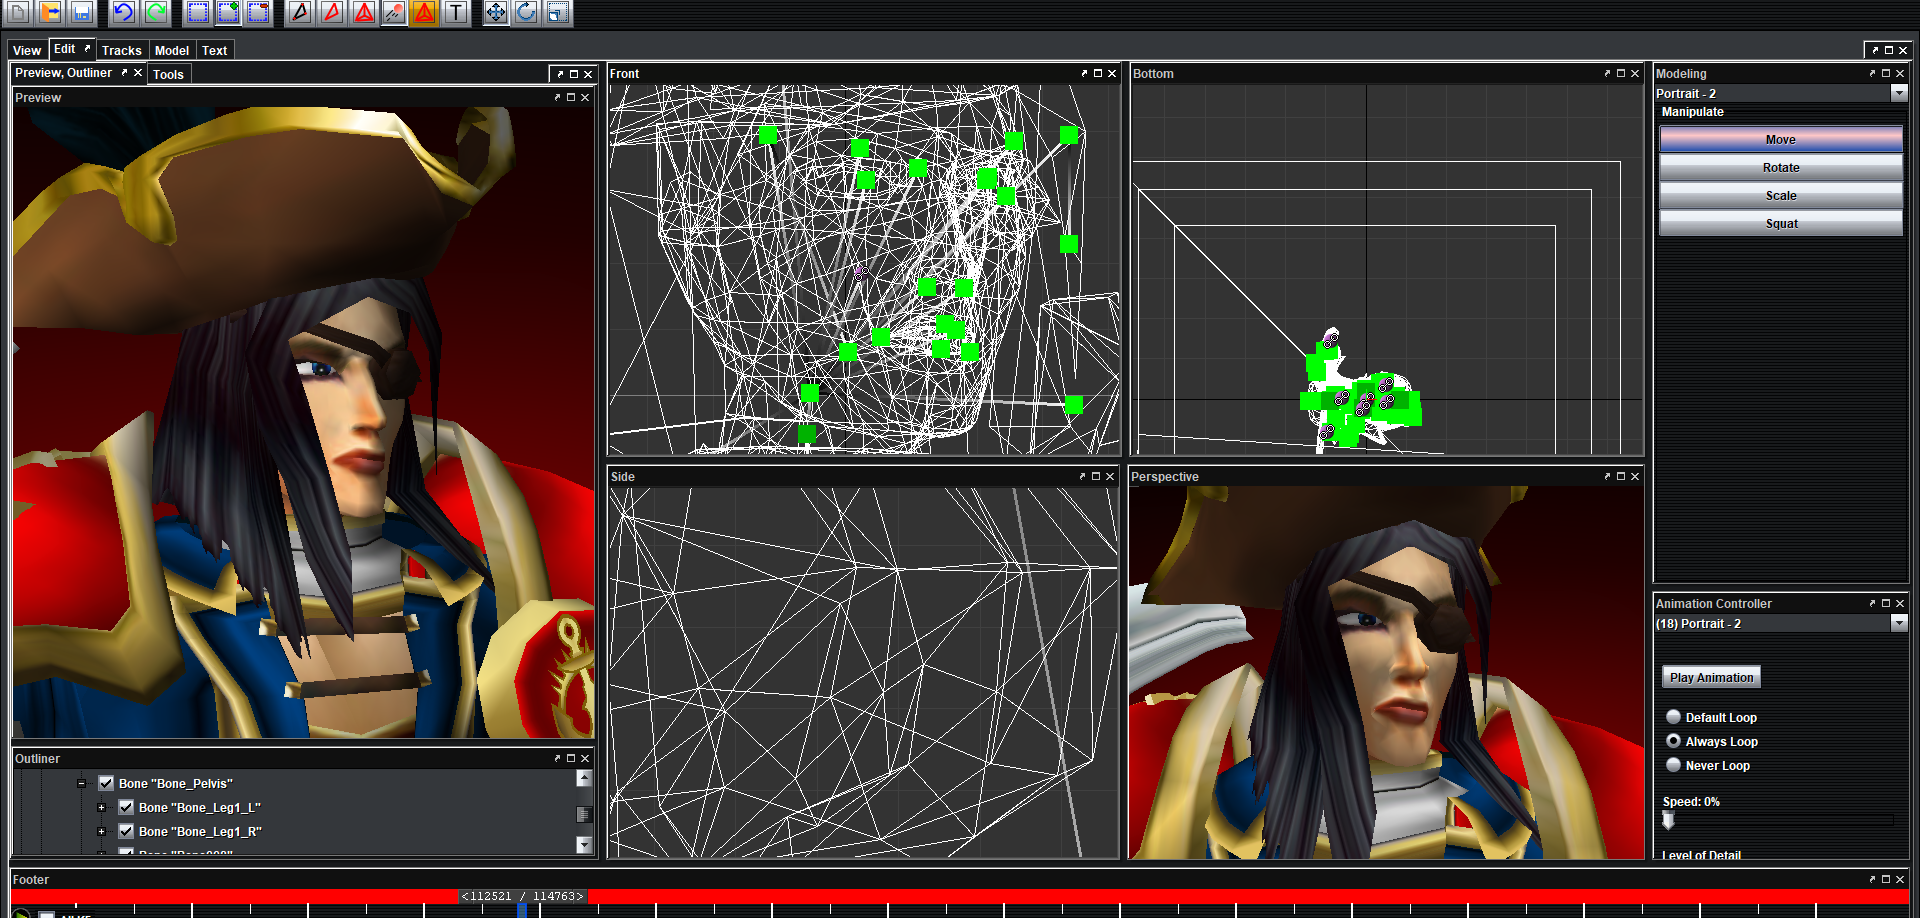Switch to the Tracks tab

(122, 50)
